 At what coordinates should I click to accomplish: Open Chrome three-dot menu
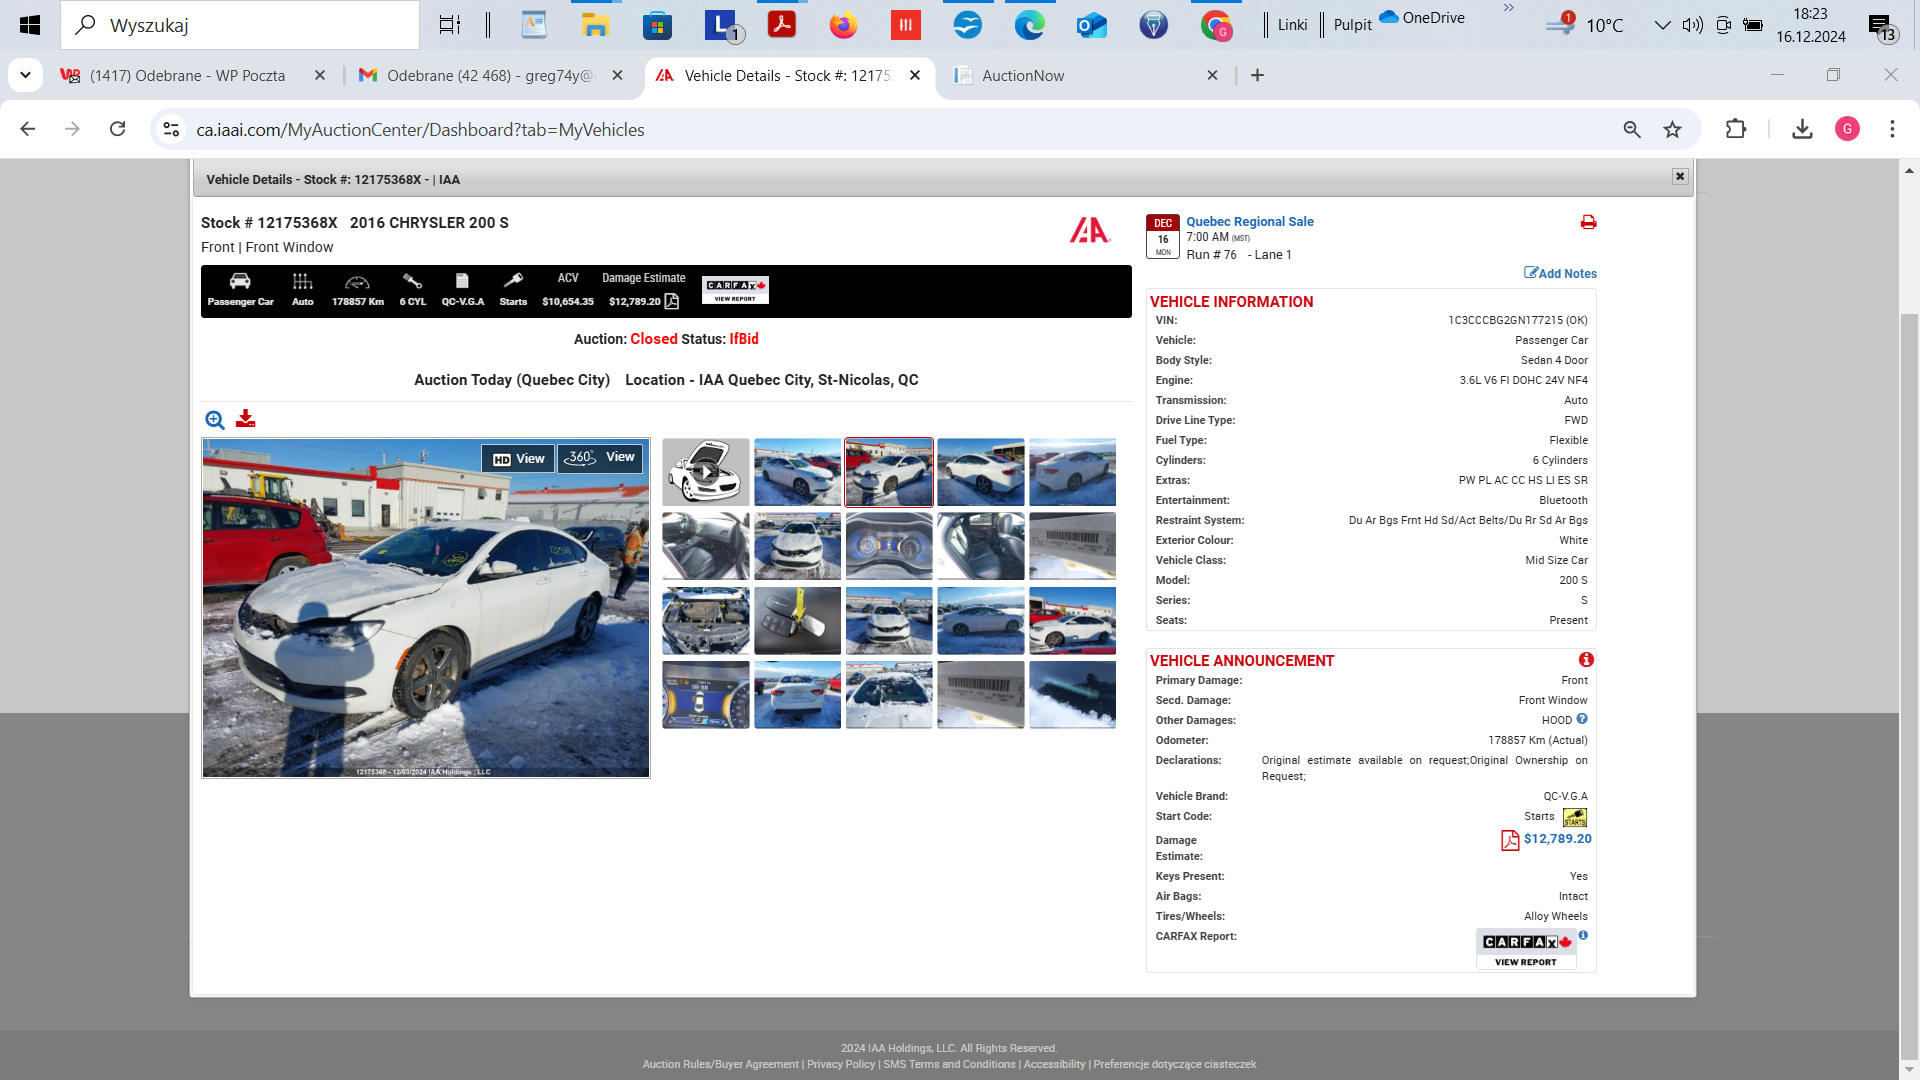[x=1892, y=129]
